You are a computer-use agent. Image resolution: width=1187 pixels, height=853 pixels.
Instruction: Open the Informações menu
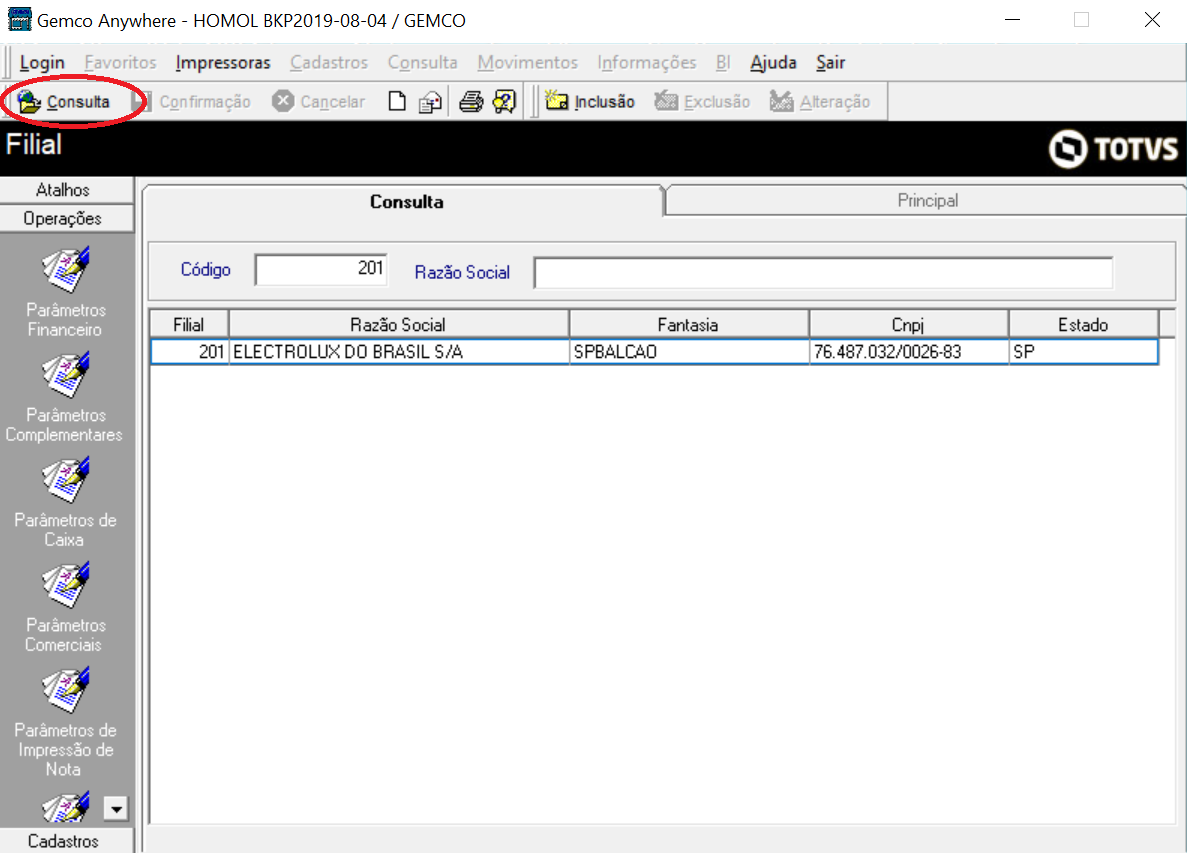646,63
